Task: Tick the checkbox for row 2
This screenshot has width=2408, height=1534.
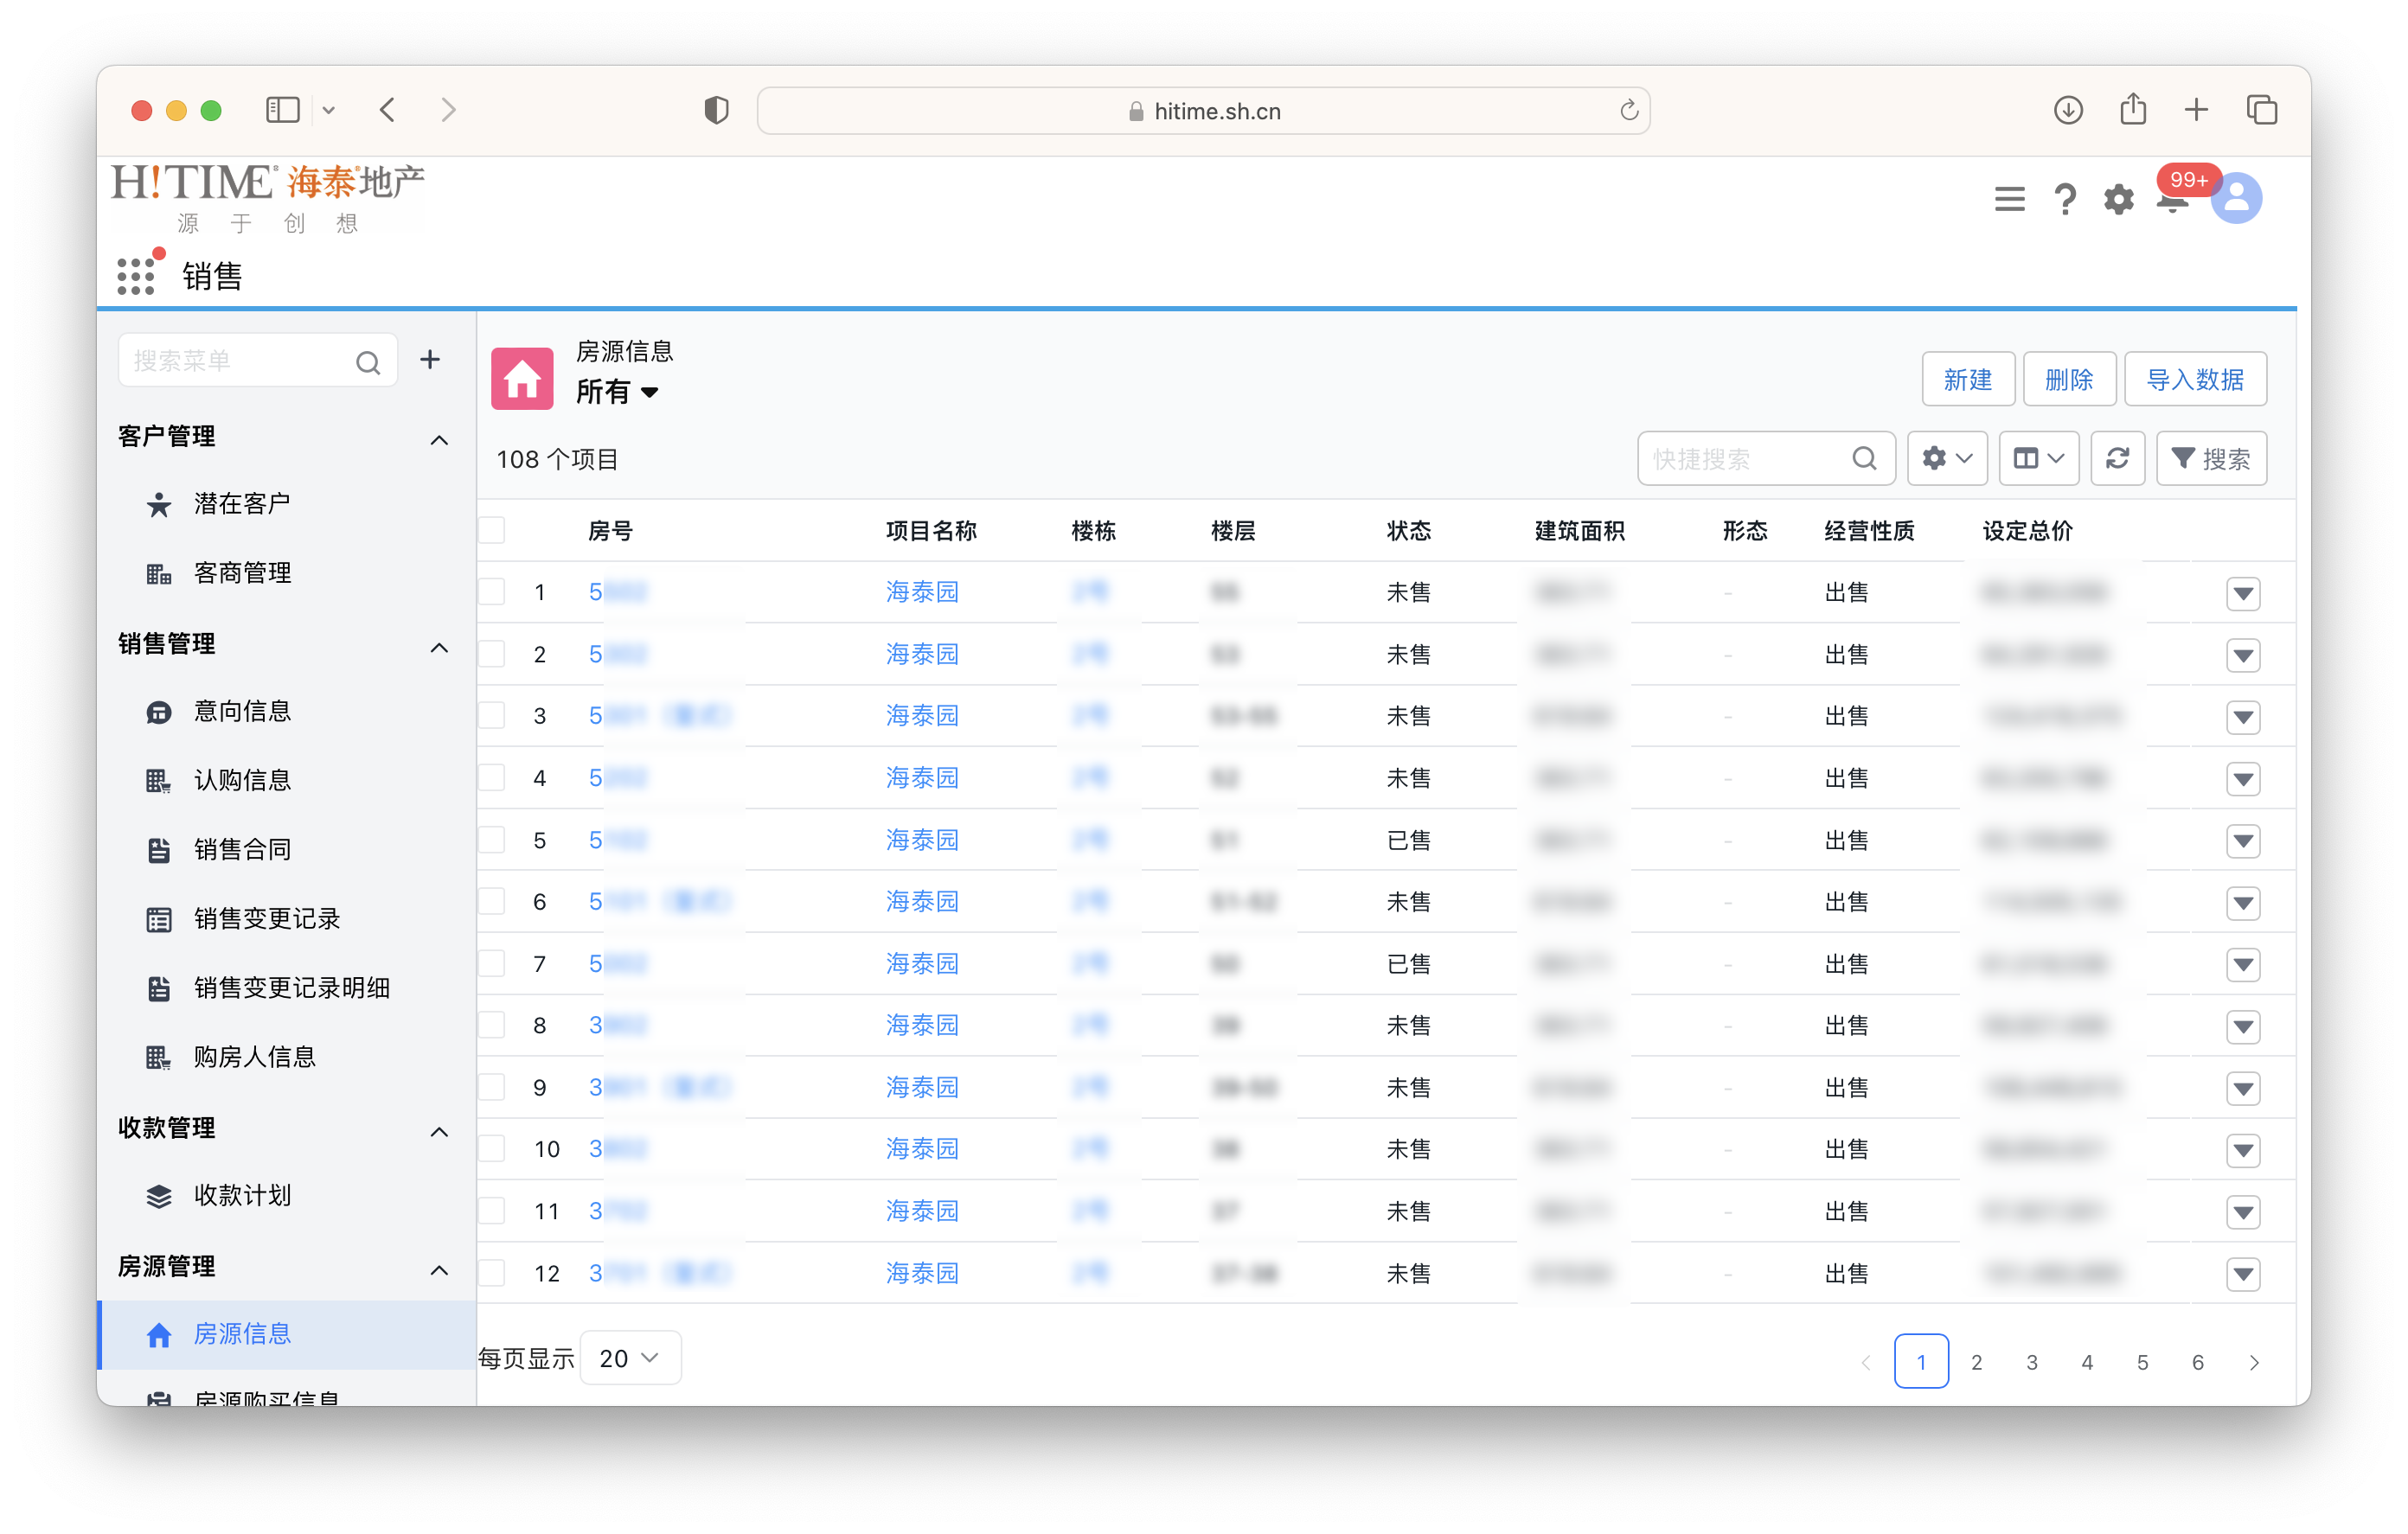Action: click(x=492, y=654)
